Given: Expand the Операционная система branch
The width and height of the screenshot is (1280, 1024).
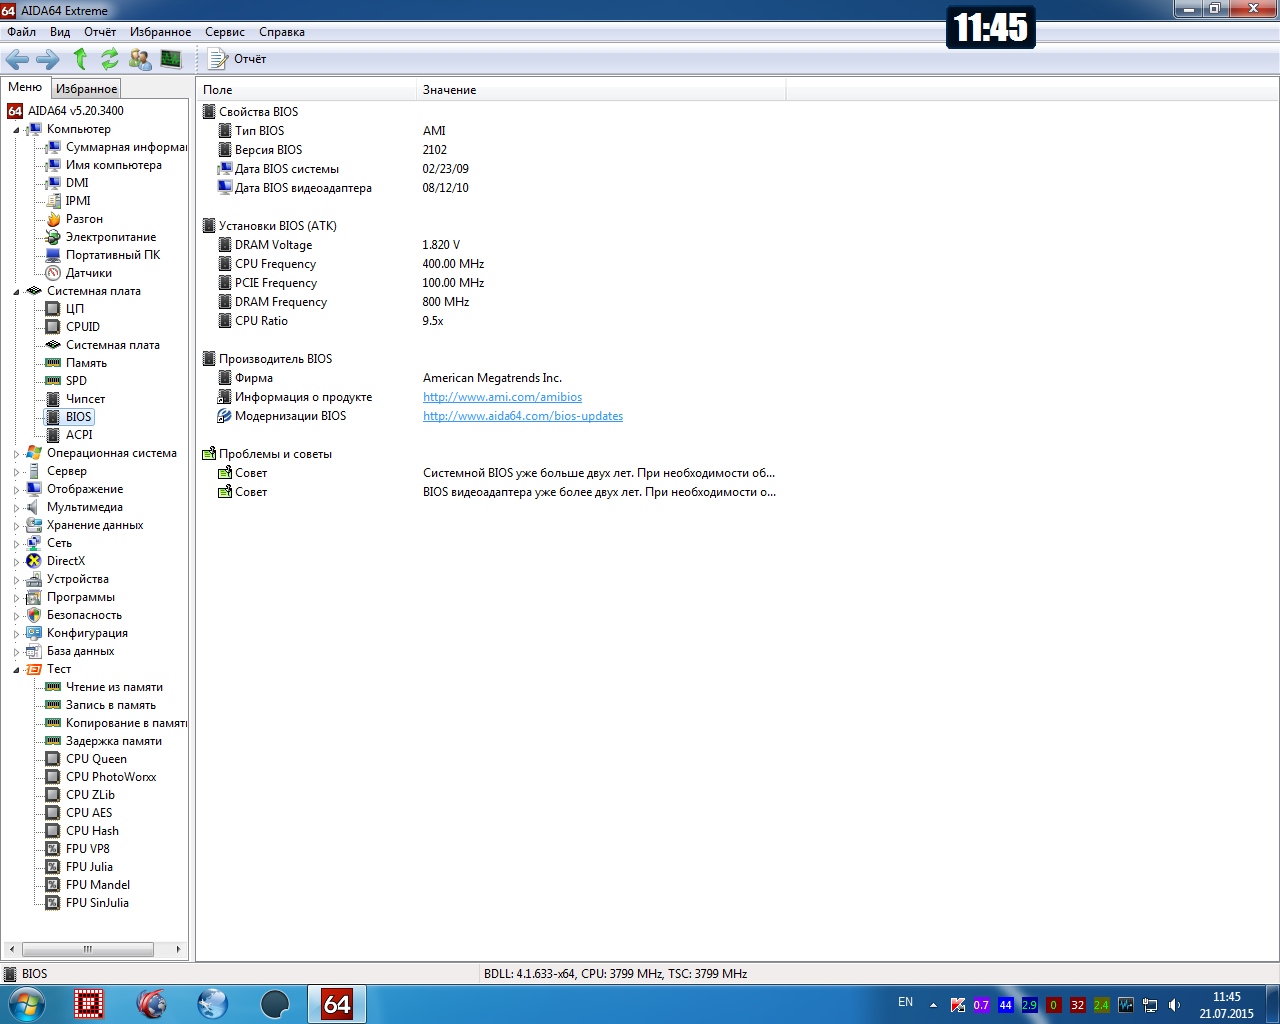Looking at the screenshot, I should 16,454.
